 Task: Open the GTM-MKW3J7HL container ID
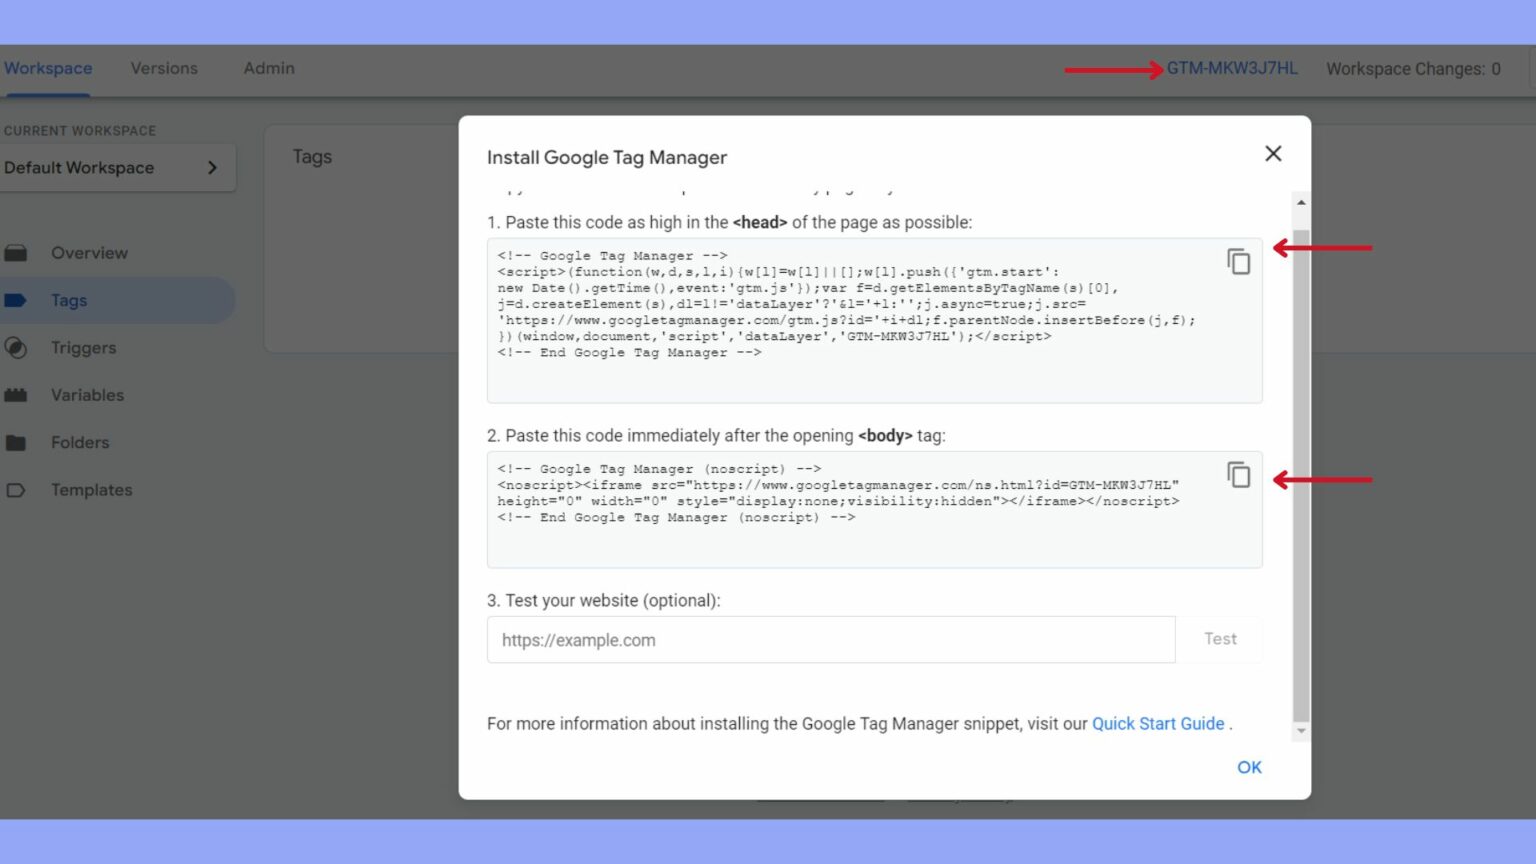[1232, 68]
